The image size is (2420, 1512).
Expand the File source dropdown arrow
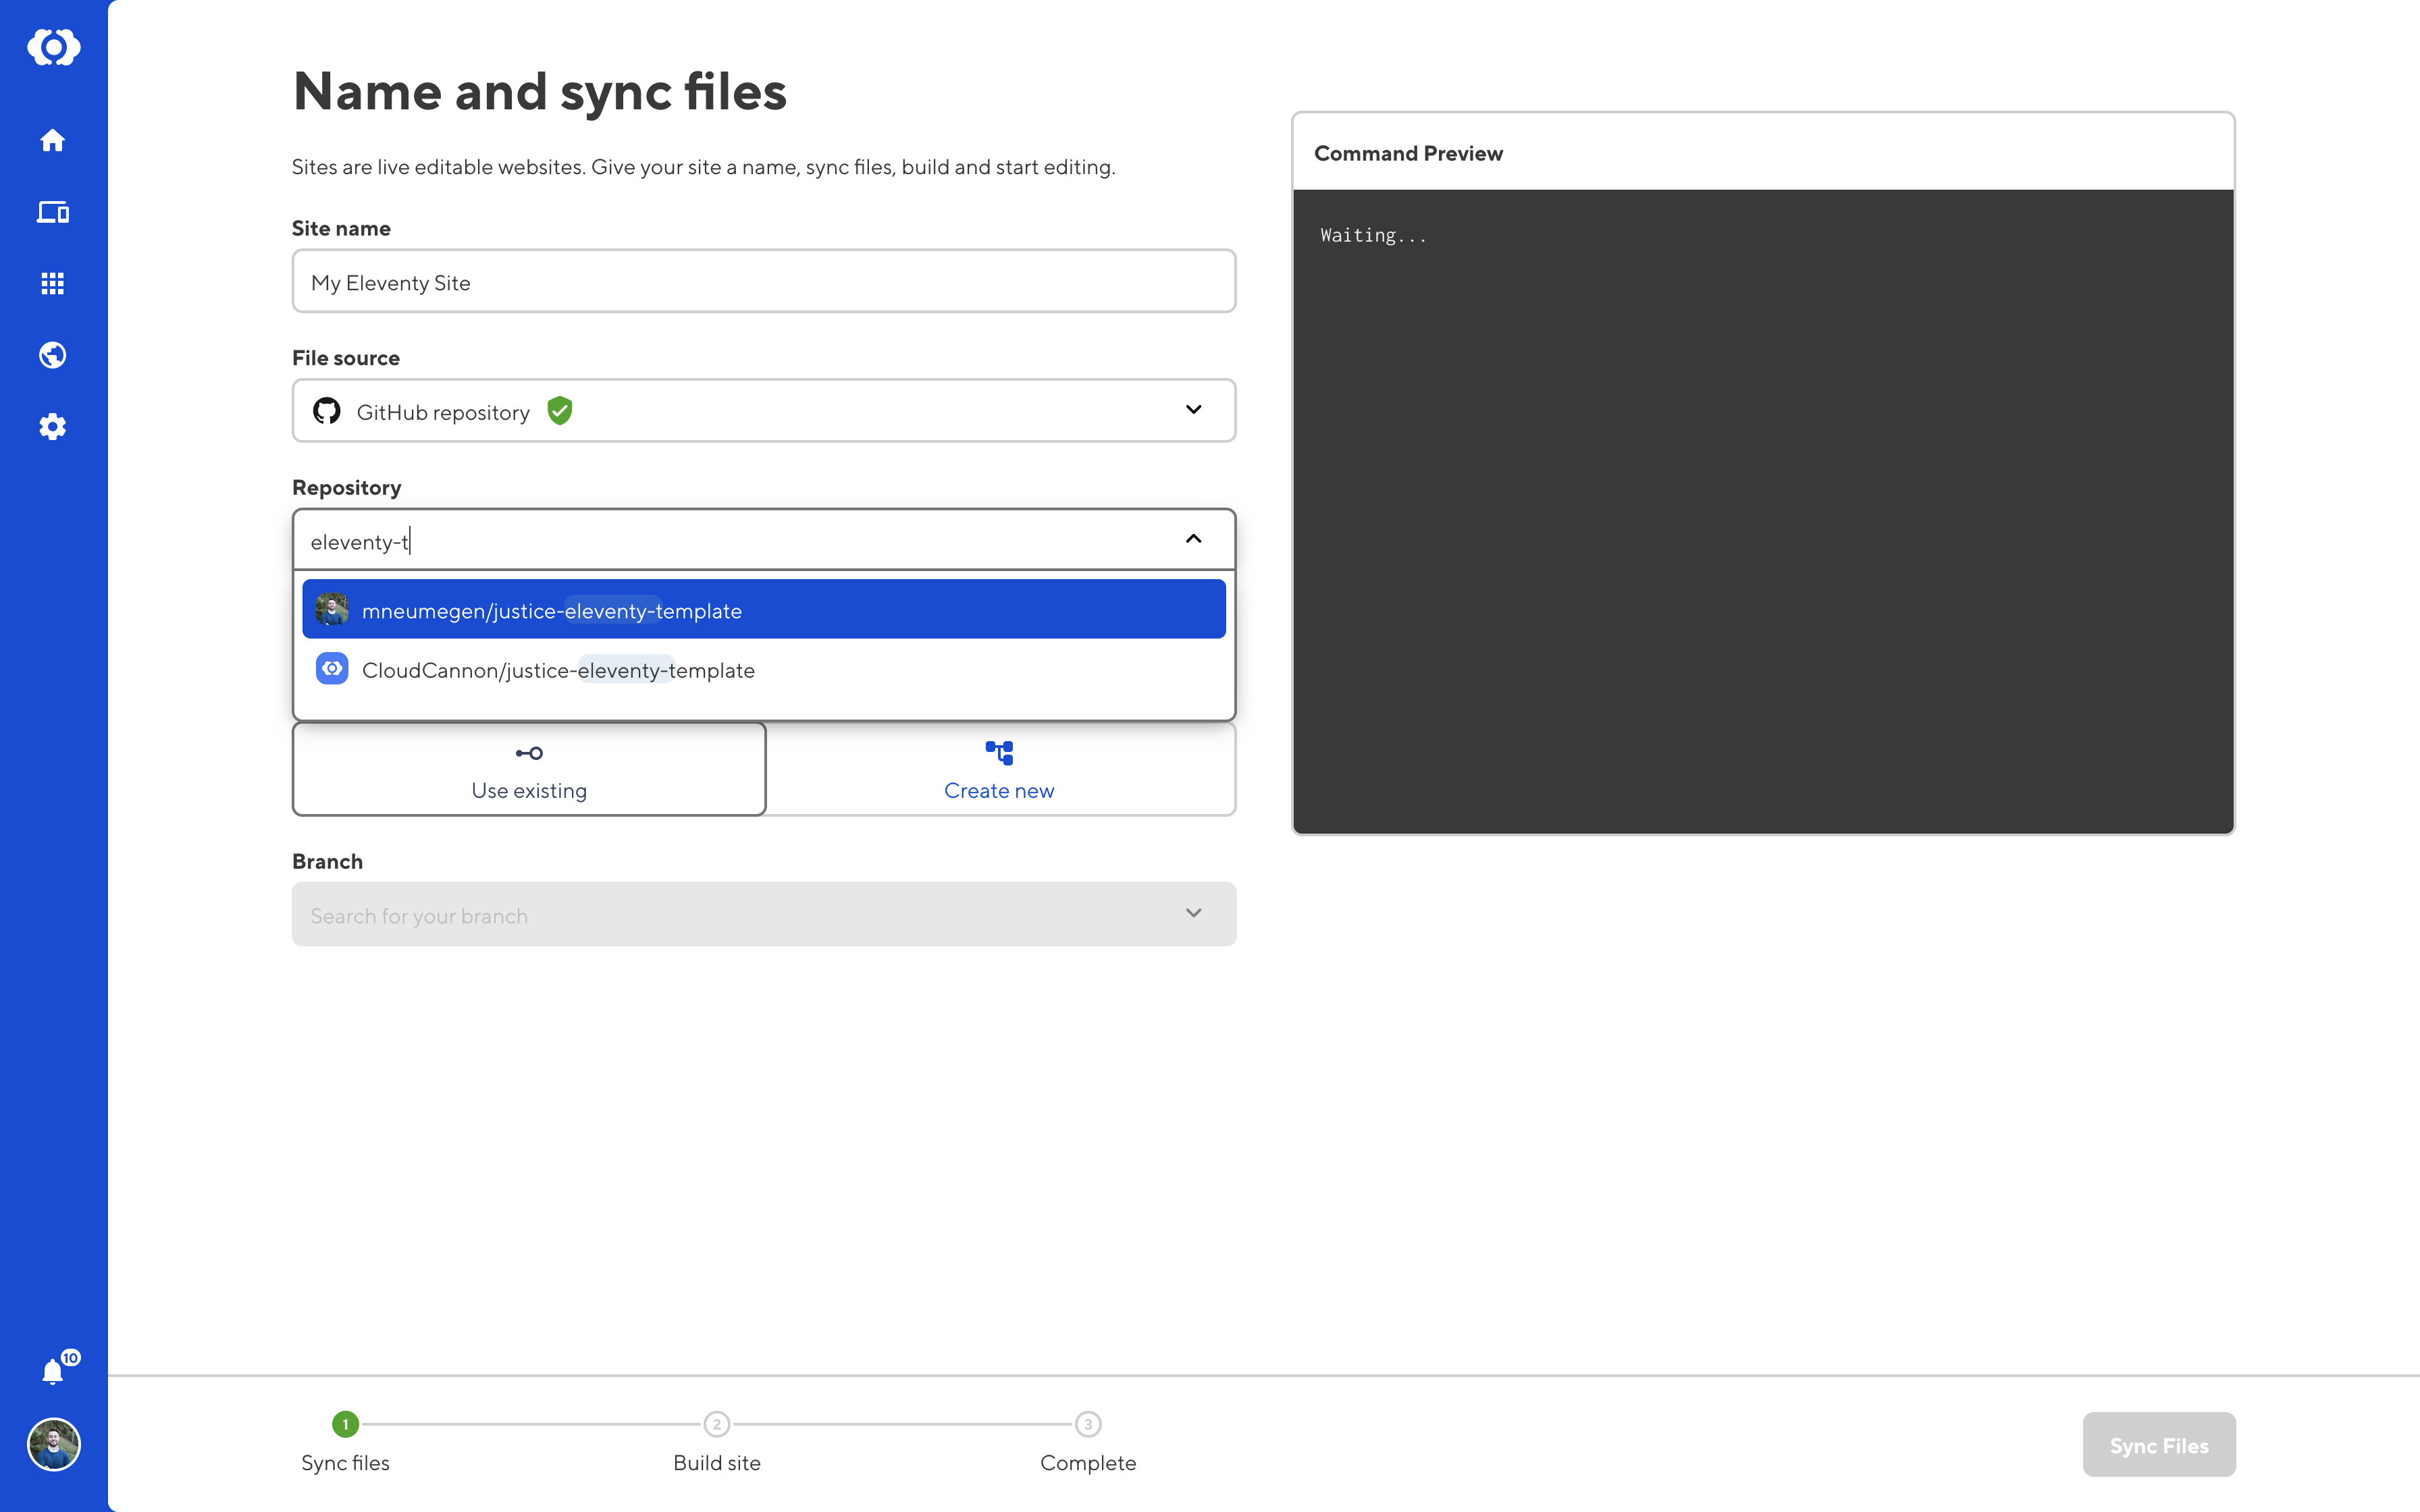click(1193, 410)
